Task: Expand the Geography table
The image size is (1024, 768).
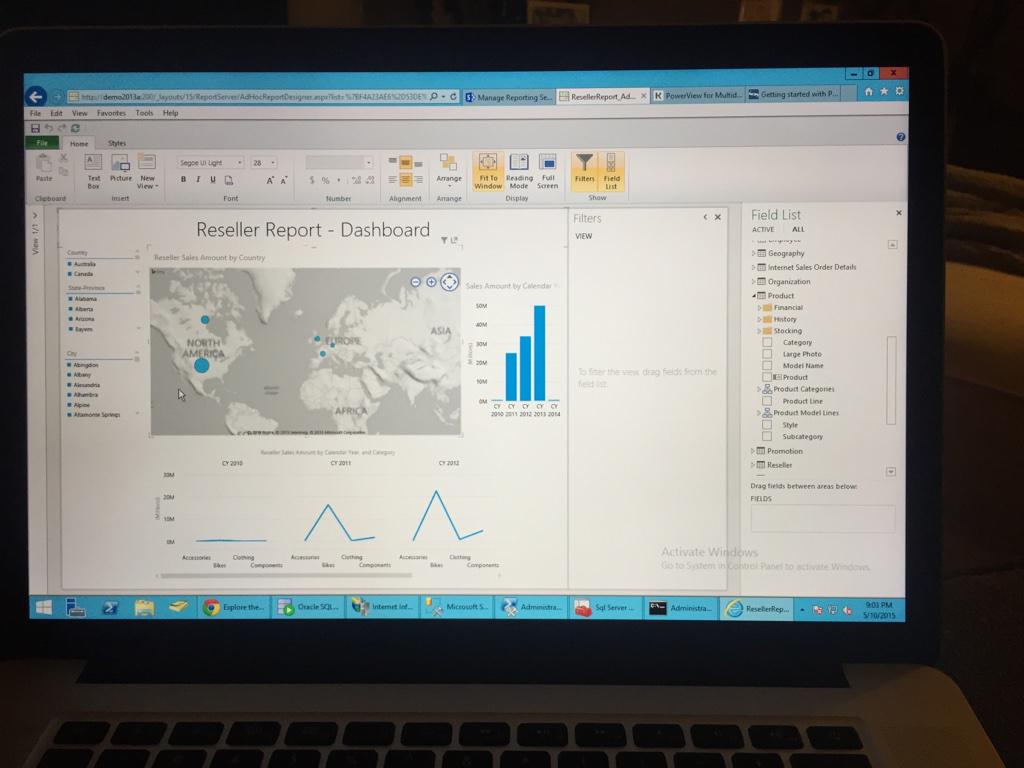Action: click(x=753, y=253)
